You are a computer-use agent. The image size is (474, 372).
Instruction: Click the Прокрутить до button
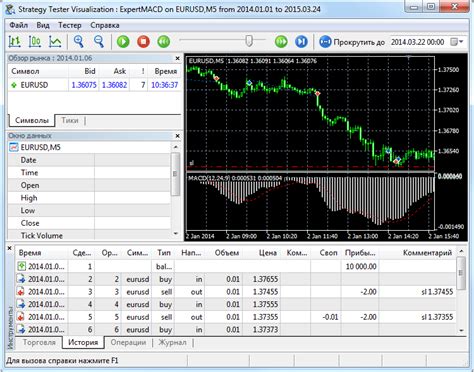point(352,42)
